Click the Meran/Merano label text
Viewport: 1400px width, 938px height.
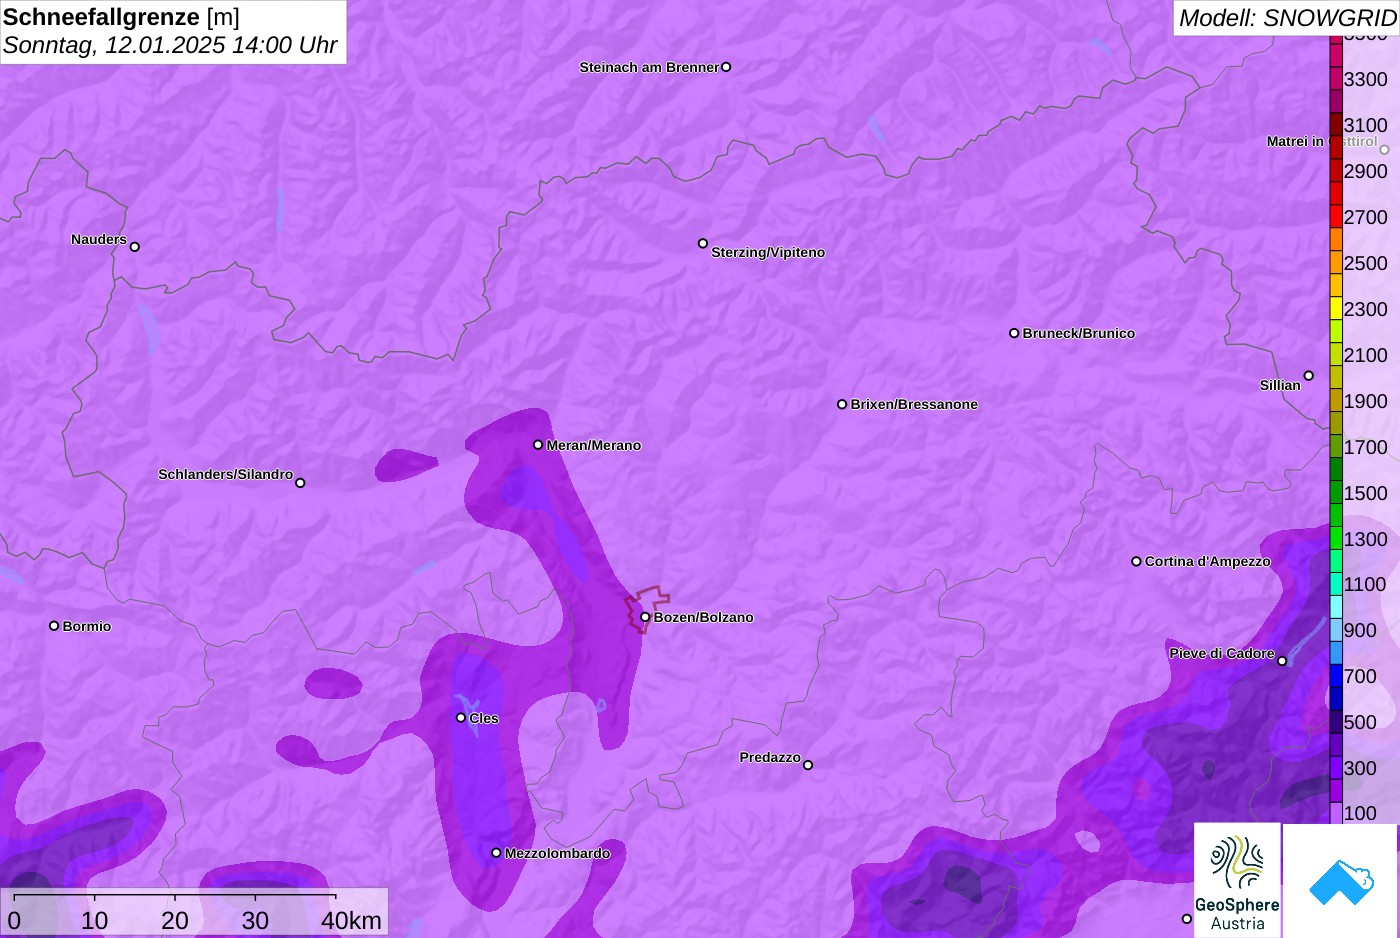click(x=594, y=445)
